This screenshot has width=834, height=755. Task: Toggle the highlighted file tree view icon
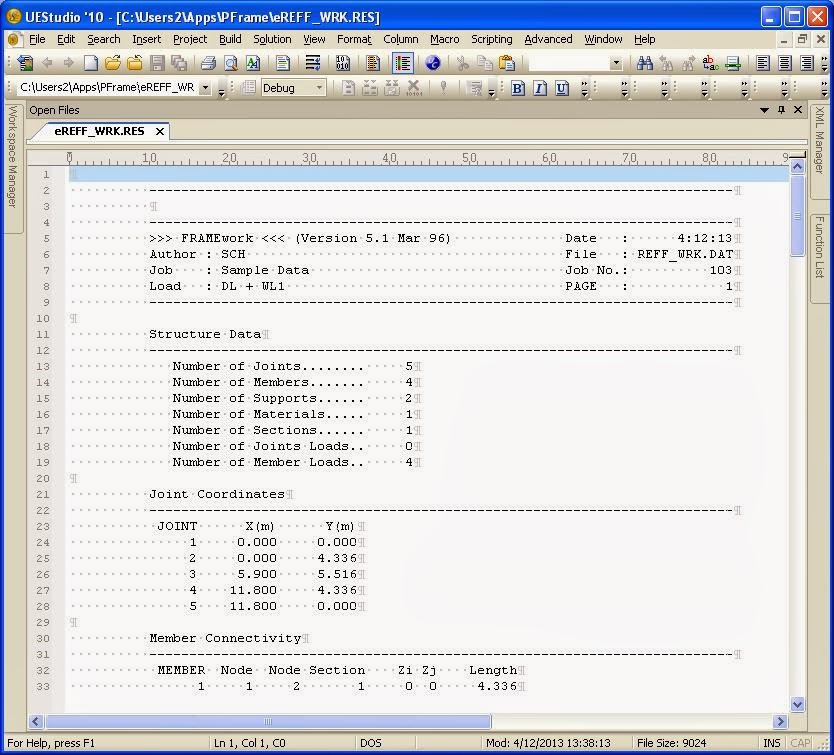(403, 63)
